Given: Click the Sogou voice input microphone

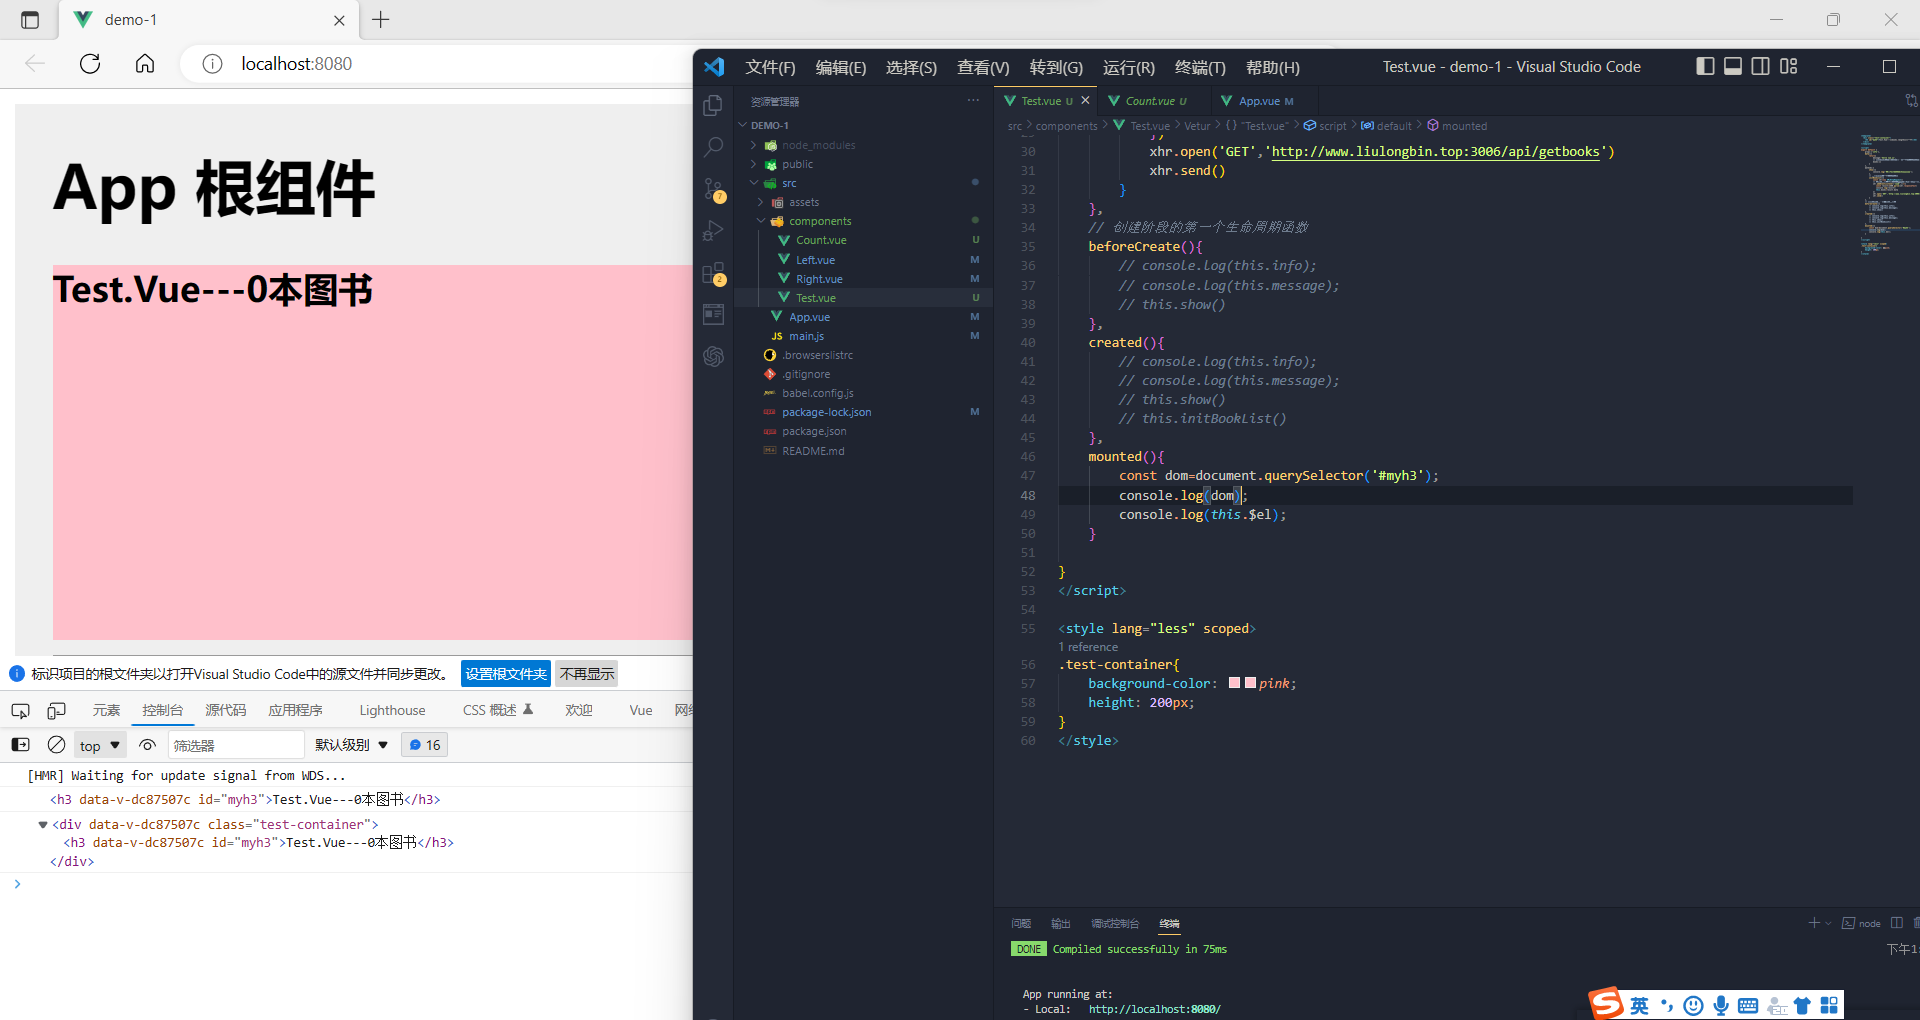Looking at the screenshot, I should 1721,1006.
